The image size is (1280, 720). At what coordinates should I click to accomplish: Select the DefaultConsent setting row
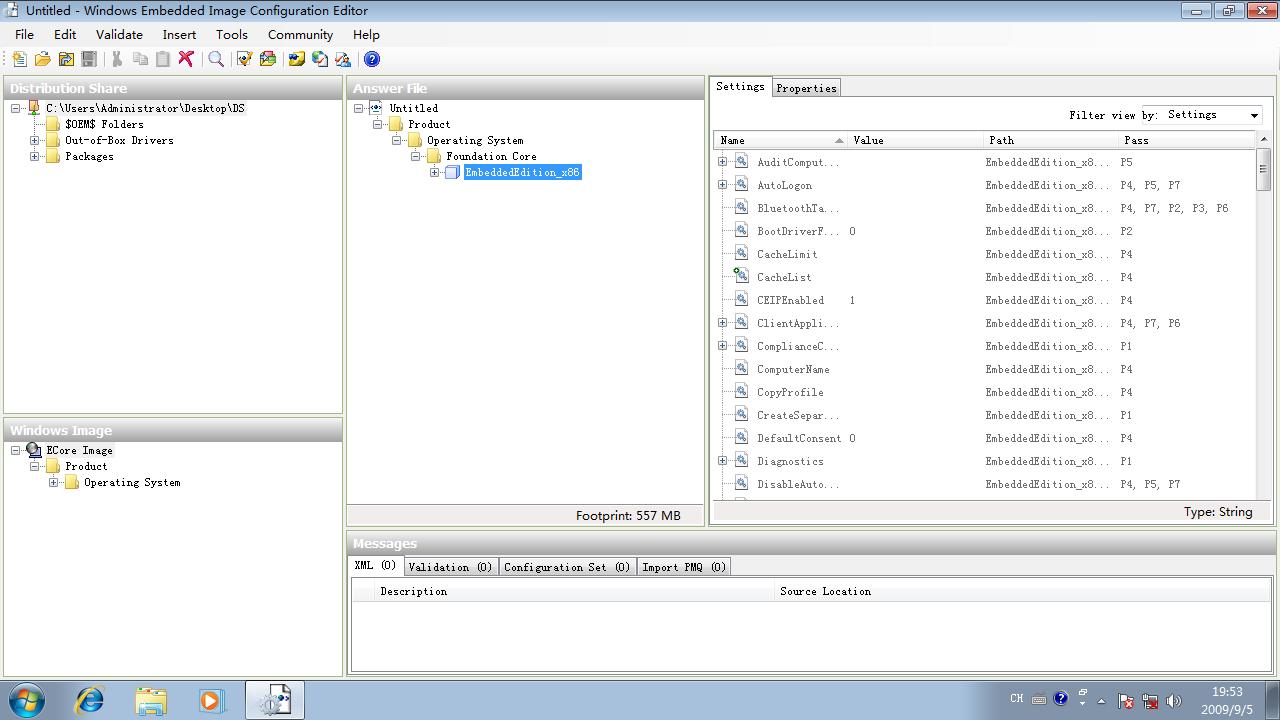985,438
